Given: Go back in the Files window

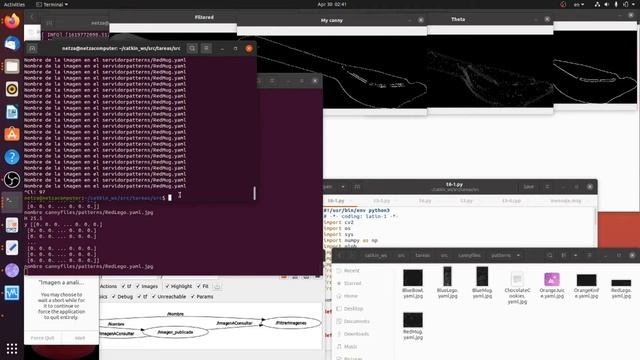Looking at the screenshot, I should click(339, 256).
